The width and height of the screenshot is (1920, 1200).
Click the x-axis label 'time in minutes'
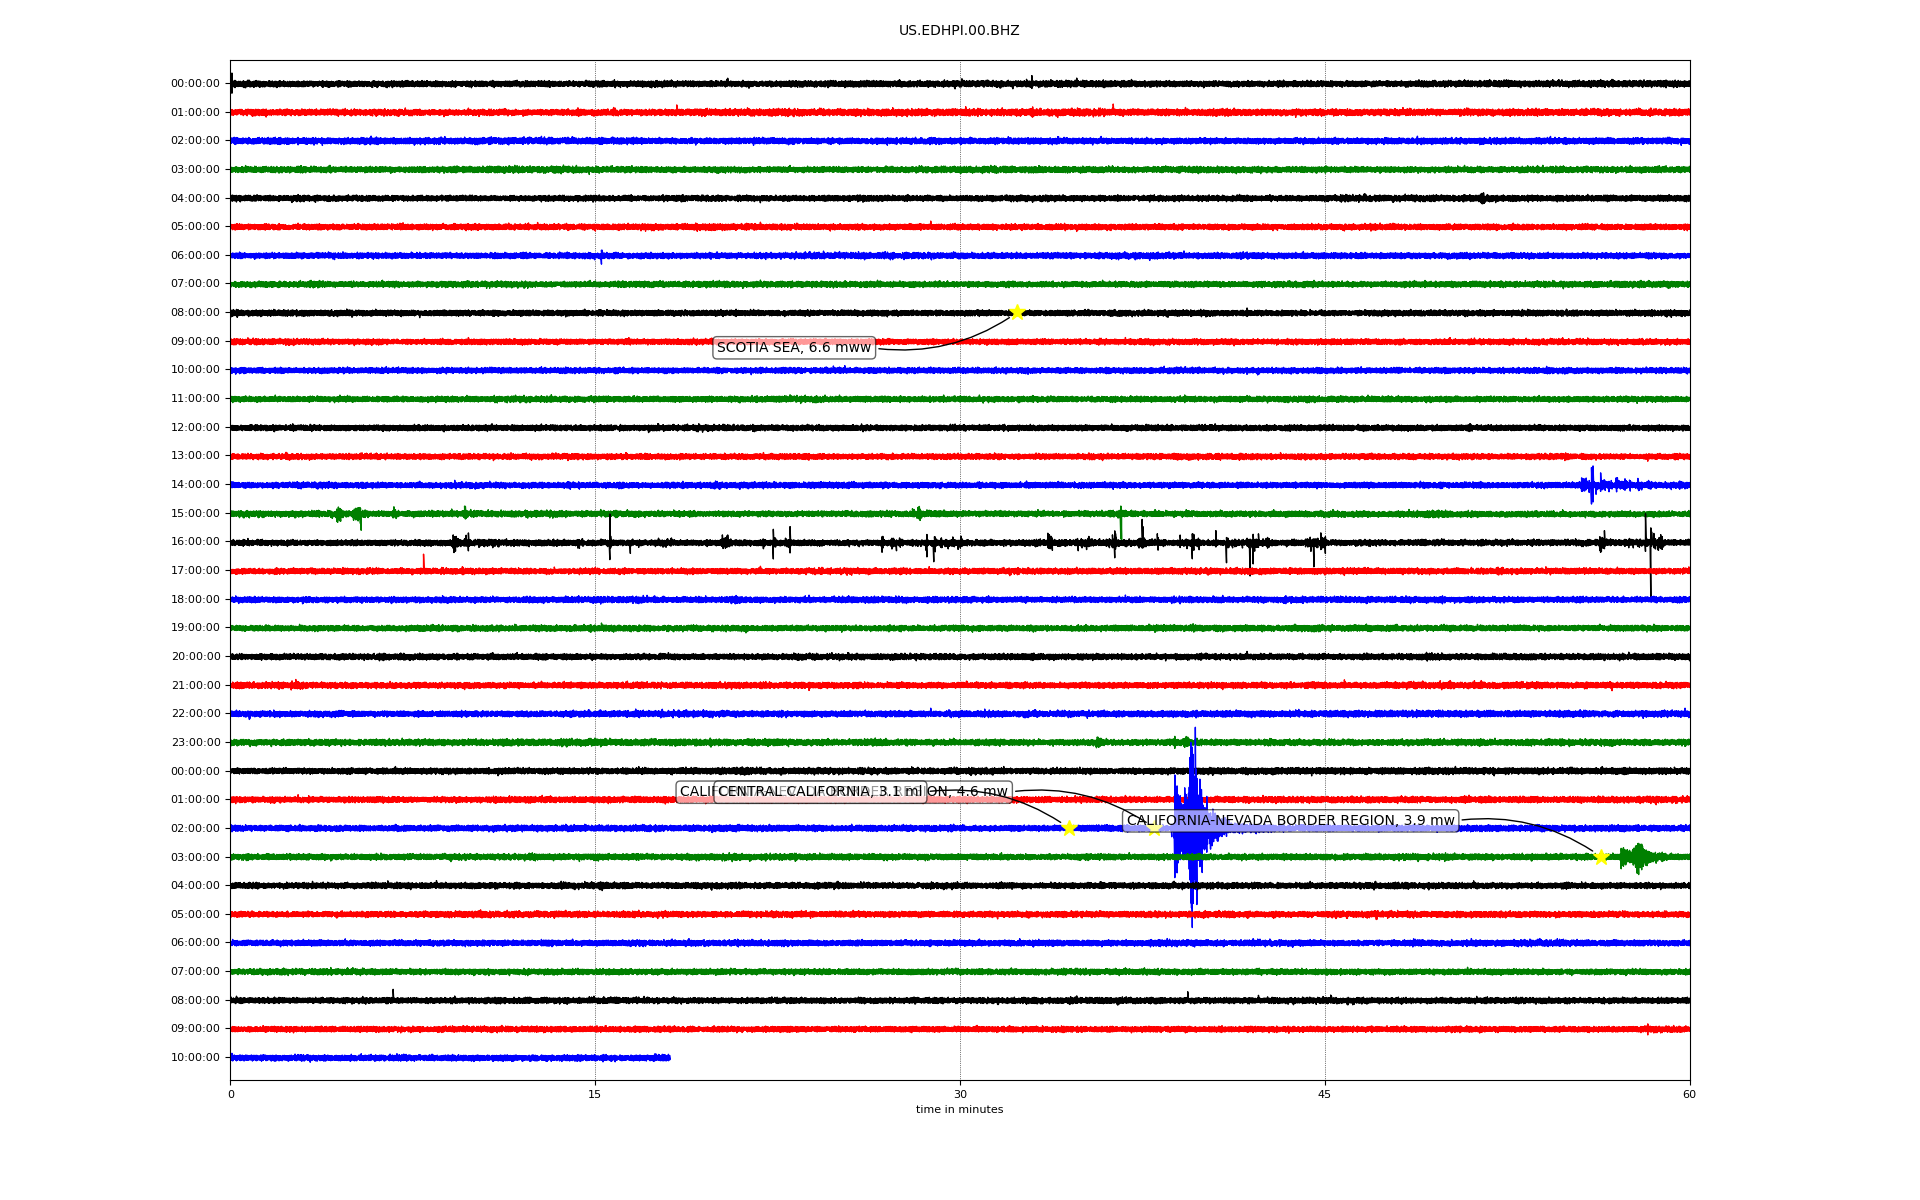pos(959,1110)
